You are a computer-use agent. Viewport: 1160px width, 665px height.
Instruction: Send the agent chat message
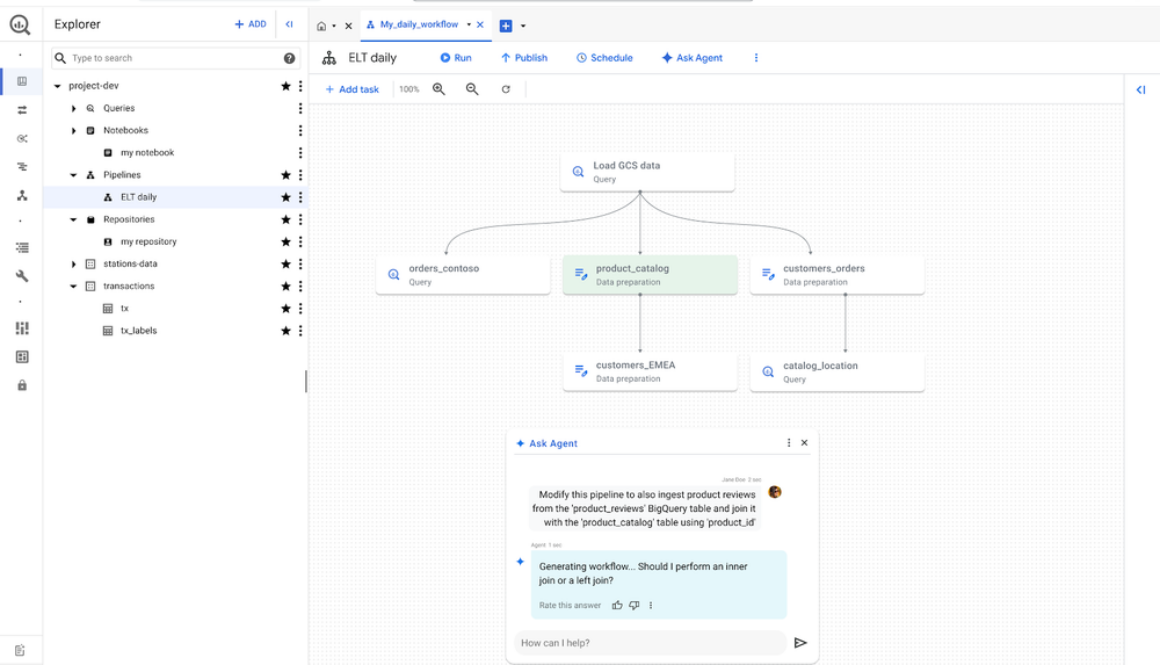799,643
